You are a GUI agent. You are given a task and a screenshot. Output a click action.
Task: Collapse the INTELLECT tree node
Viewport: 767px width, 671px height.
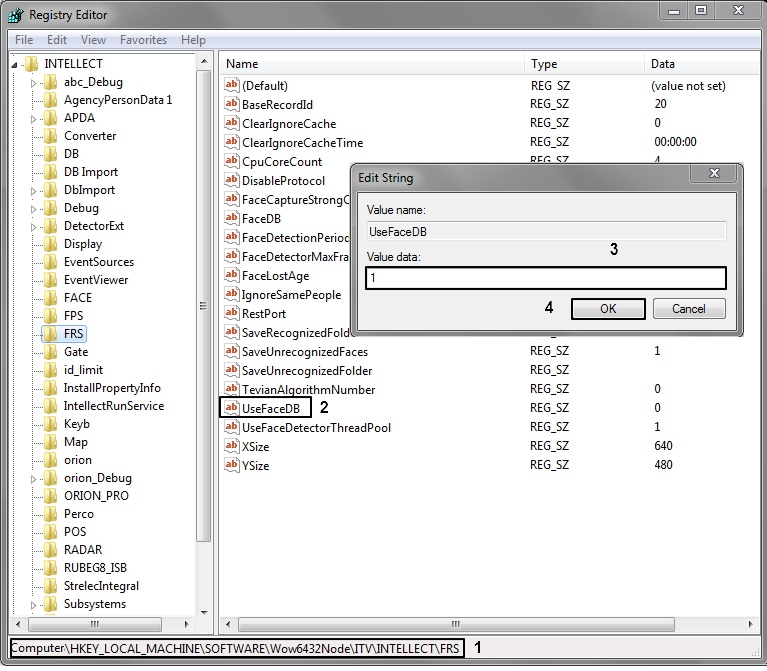coord(15,64)
